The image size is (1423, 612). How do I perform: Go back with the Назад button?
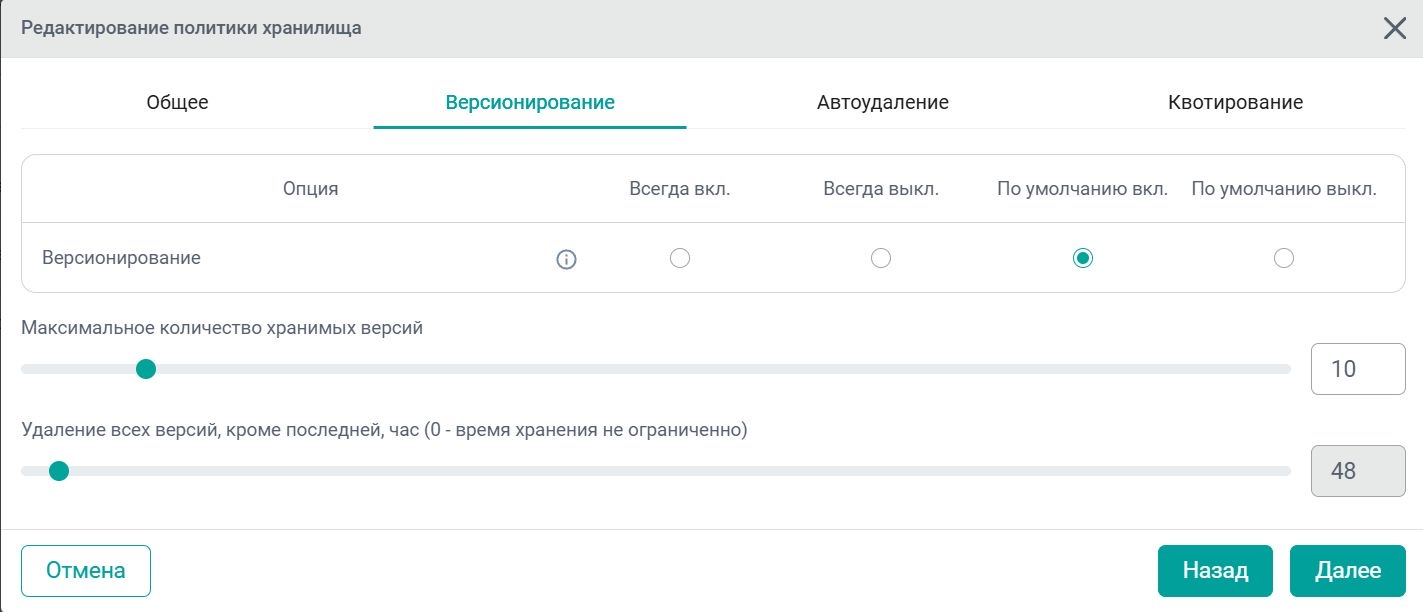pos(1215,570)
